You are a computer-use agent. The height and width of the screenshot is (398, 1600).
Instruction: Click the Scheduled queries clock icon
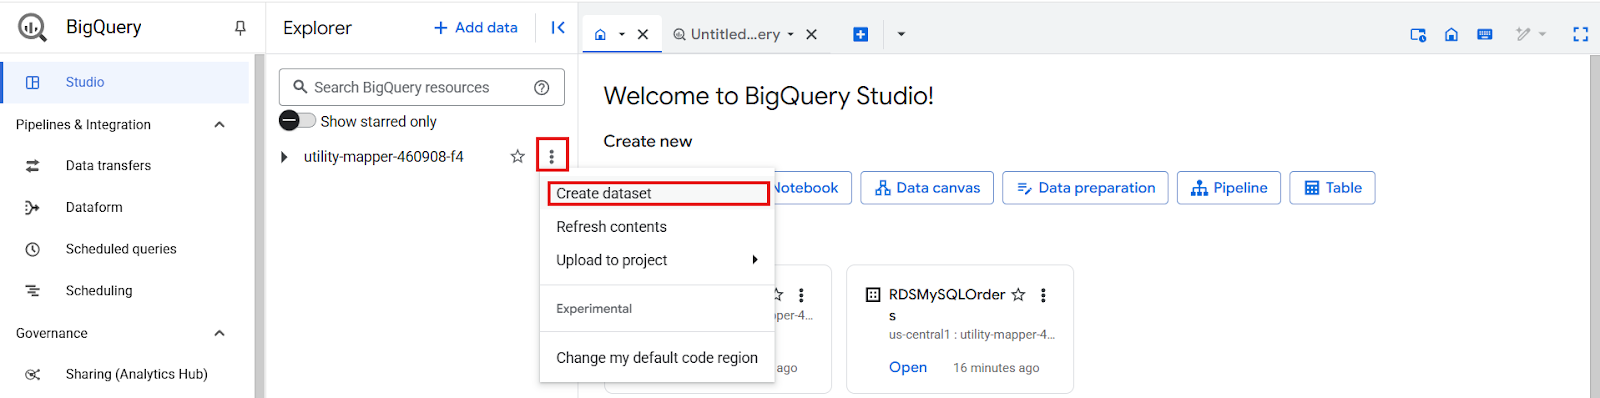32,249
